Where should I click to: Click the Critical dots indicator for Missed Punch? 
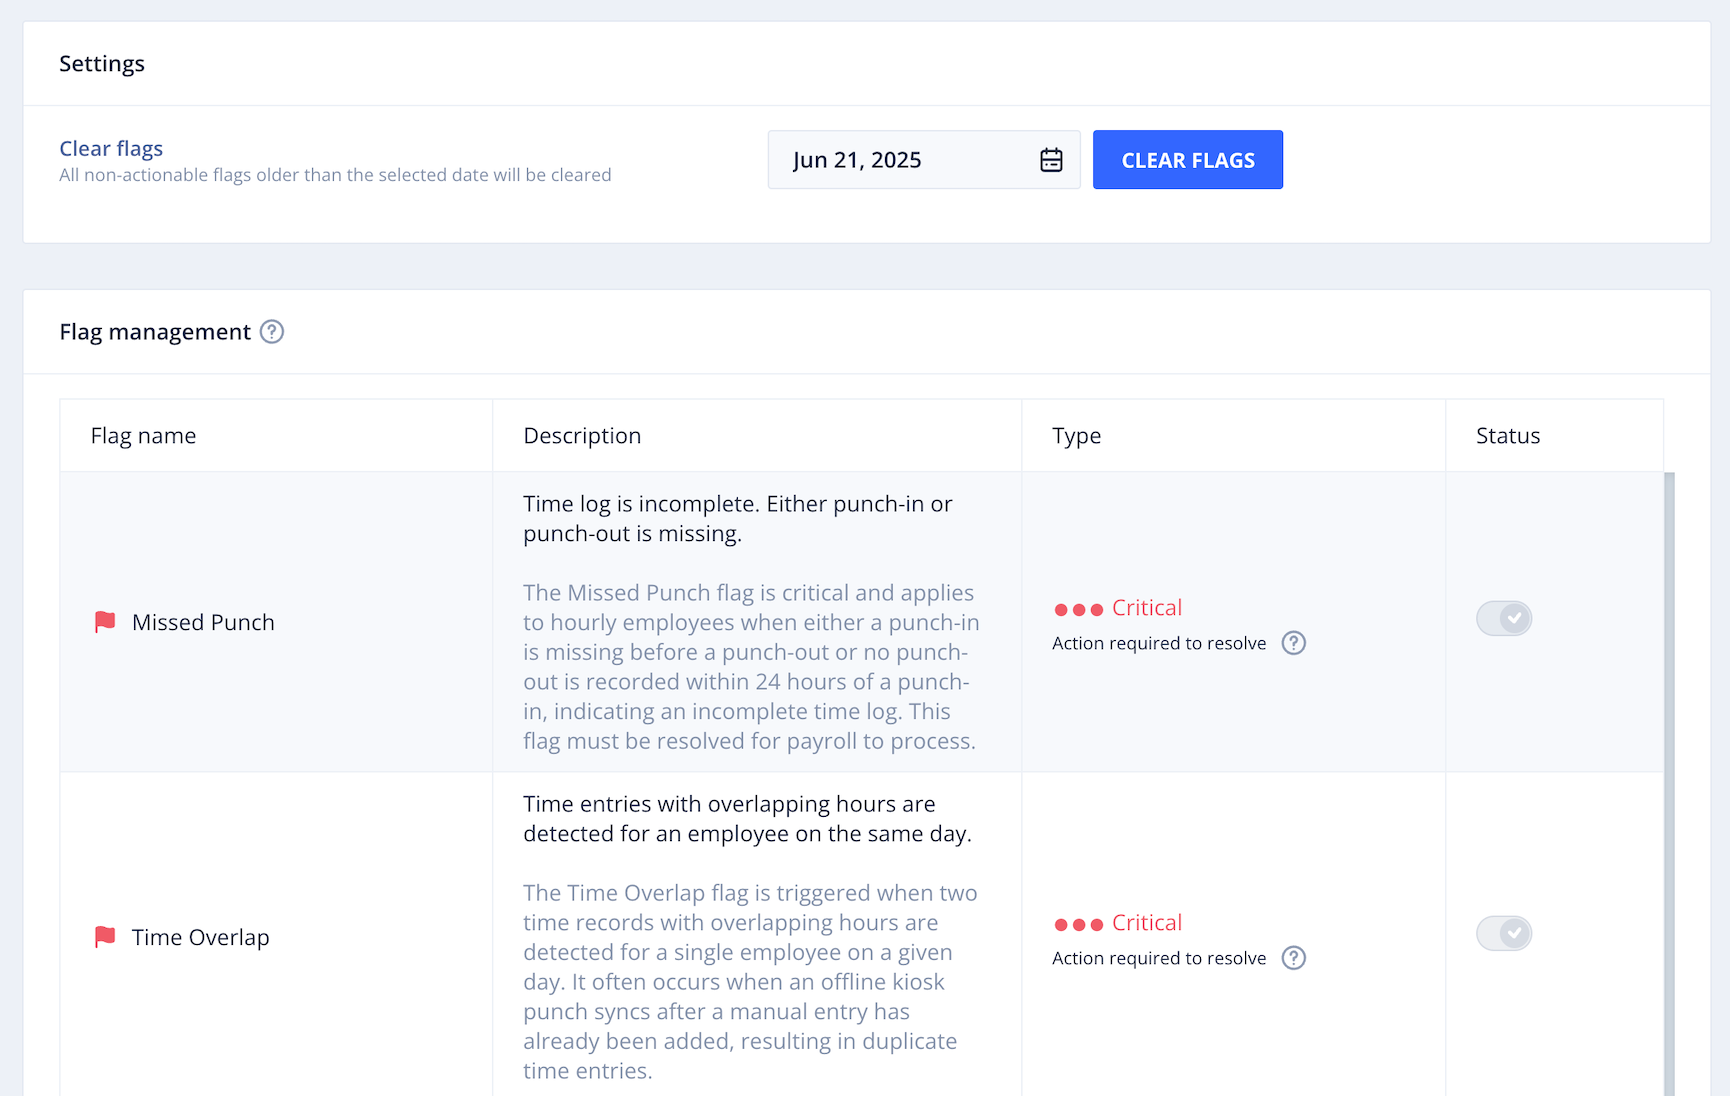click(x=1079, y=609)
